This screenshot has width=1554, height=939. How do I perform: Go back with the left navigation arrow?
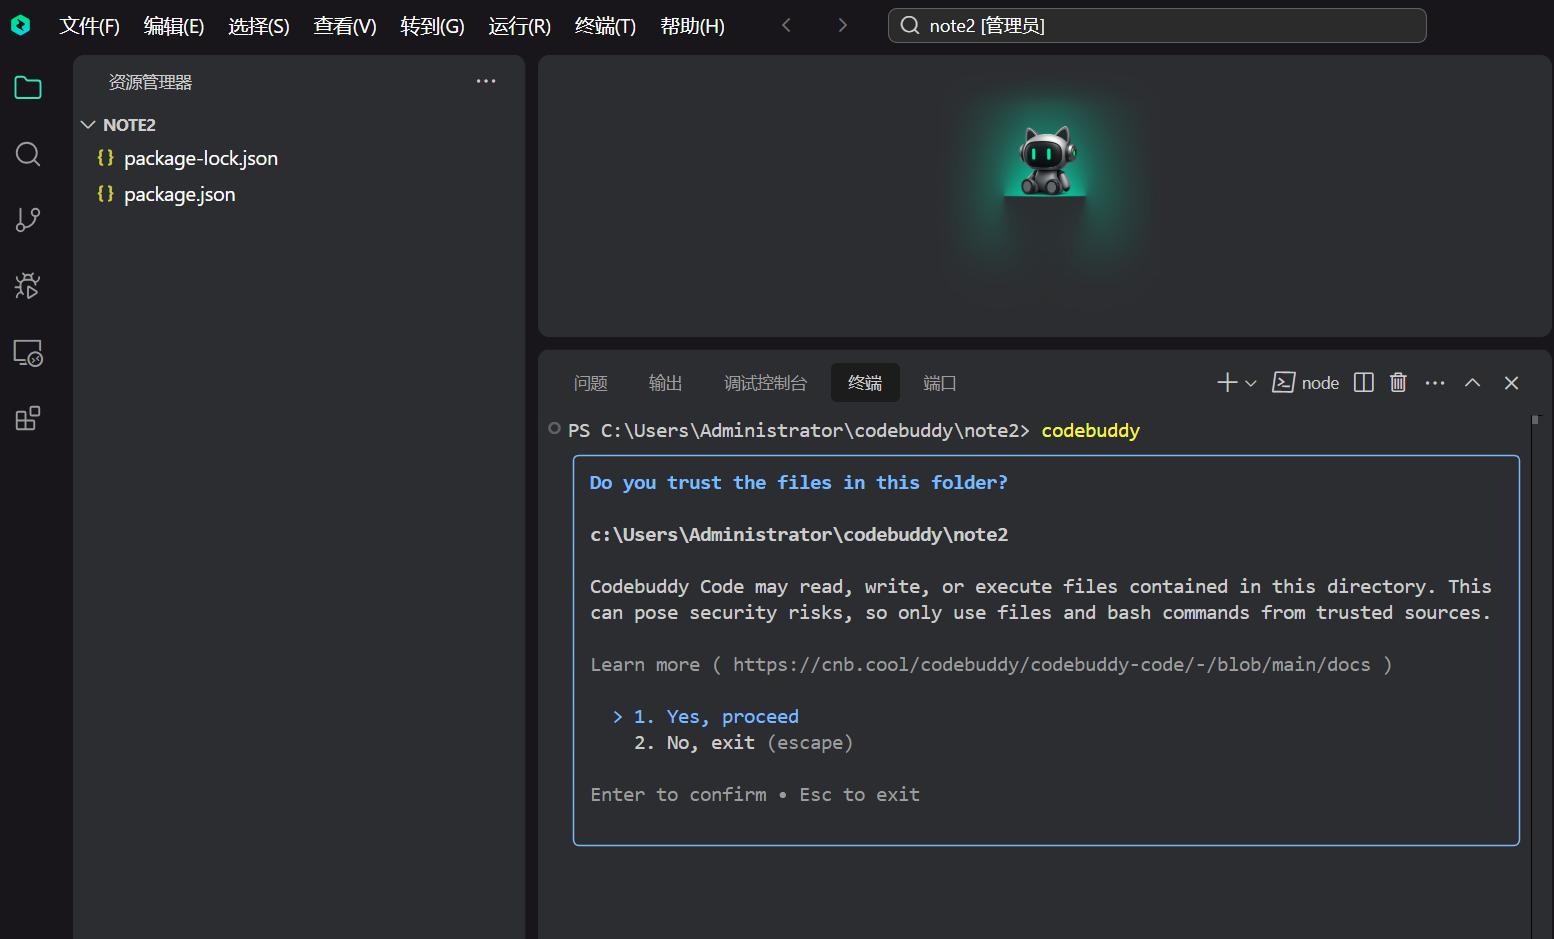[x=787, y=25]
